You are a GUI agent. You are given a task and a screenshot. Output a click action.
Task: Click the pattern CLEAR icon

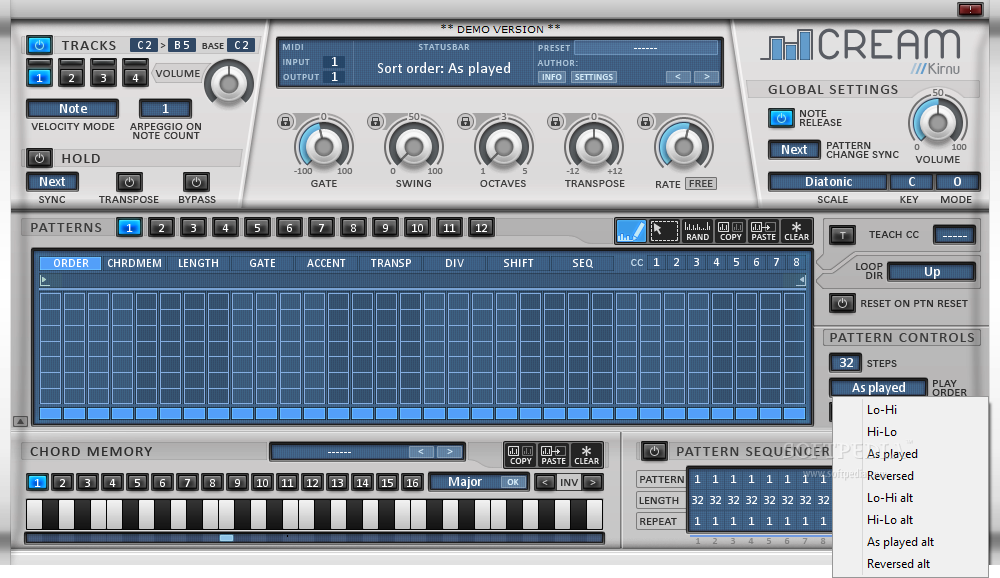pyautogui.click(x=796, y=231)
